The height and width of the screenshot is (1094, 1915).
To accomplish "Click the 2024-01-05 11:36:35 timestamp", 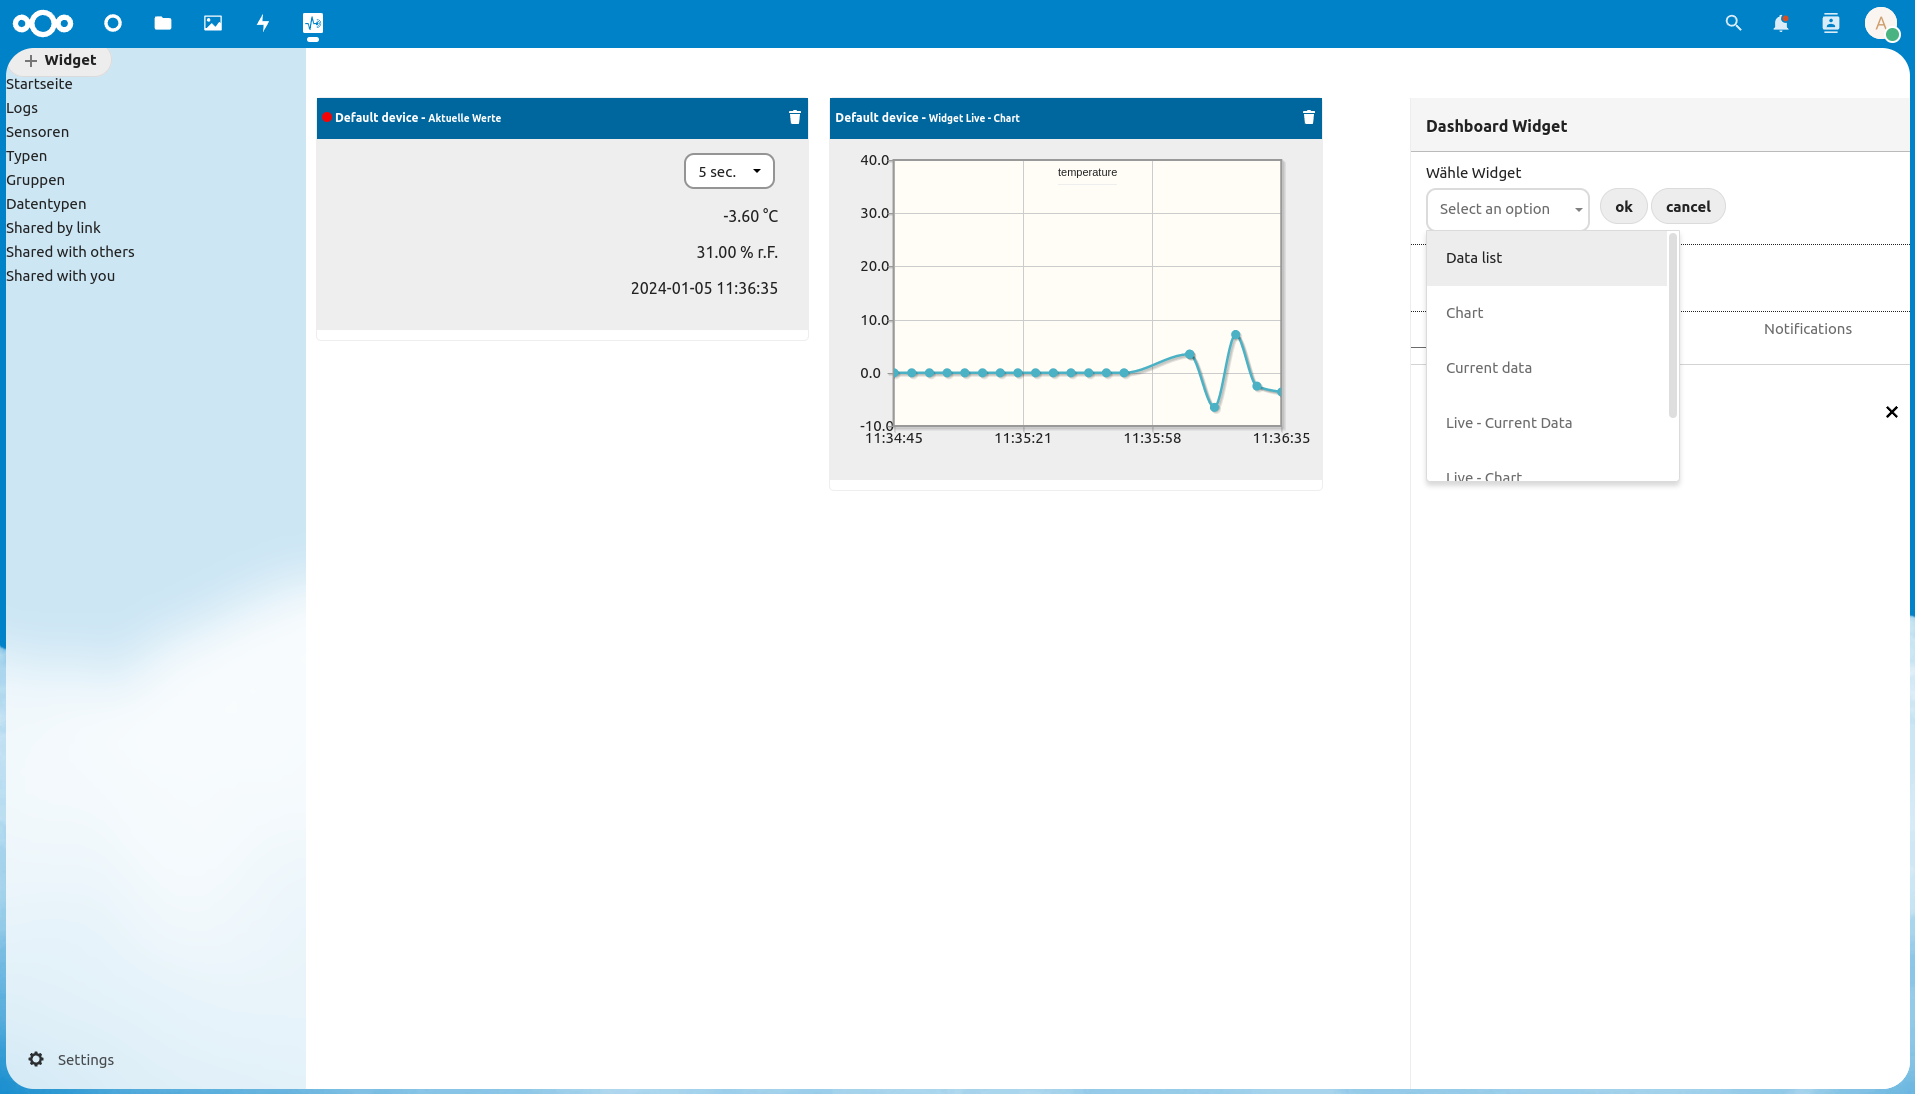I will 704,288.
